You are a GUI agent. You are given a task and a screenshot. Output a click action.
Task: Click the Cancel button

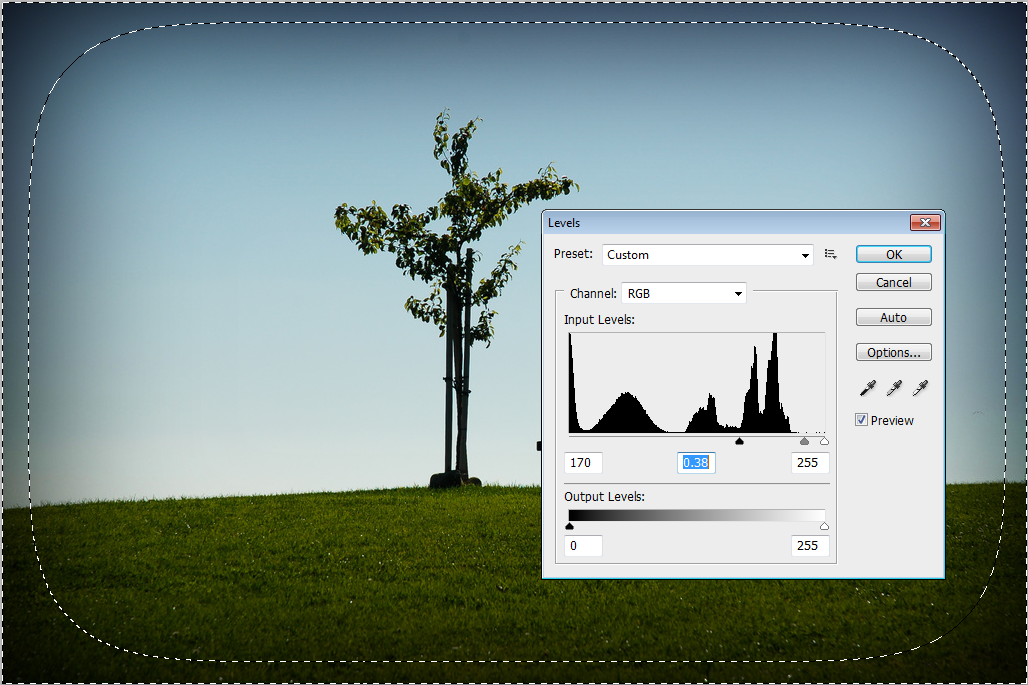893,283
